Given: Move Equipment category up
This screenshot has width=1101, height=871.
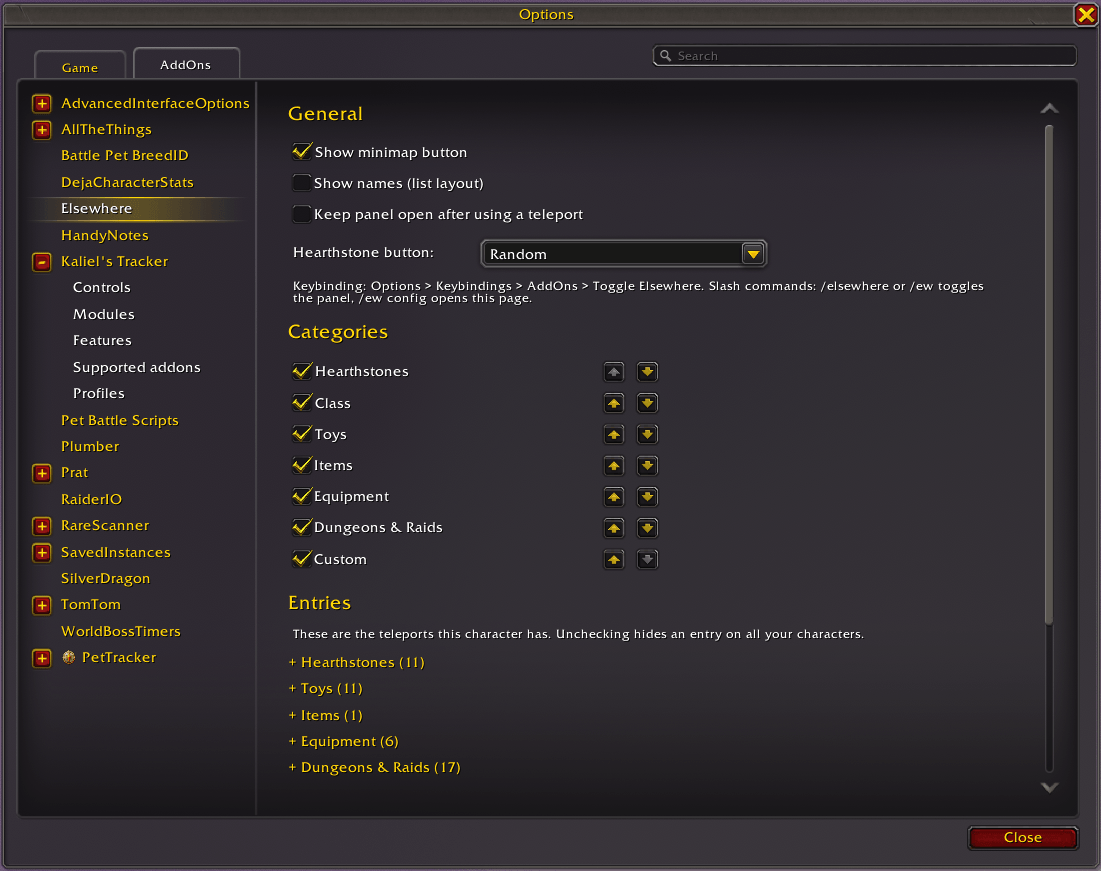Looking at the screenshot, I should tap(614, 497).
